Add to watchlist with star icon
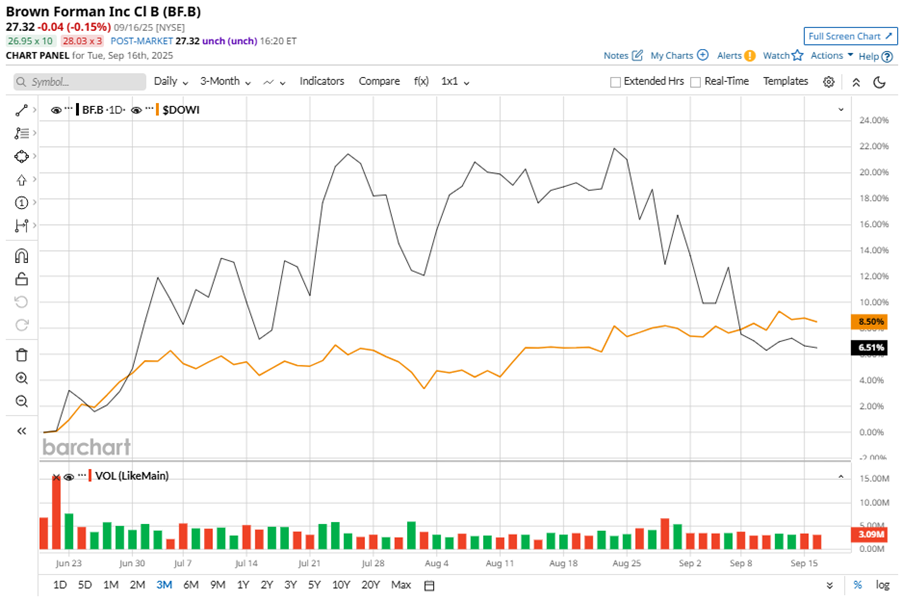 tap(797, 55)
